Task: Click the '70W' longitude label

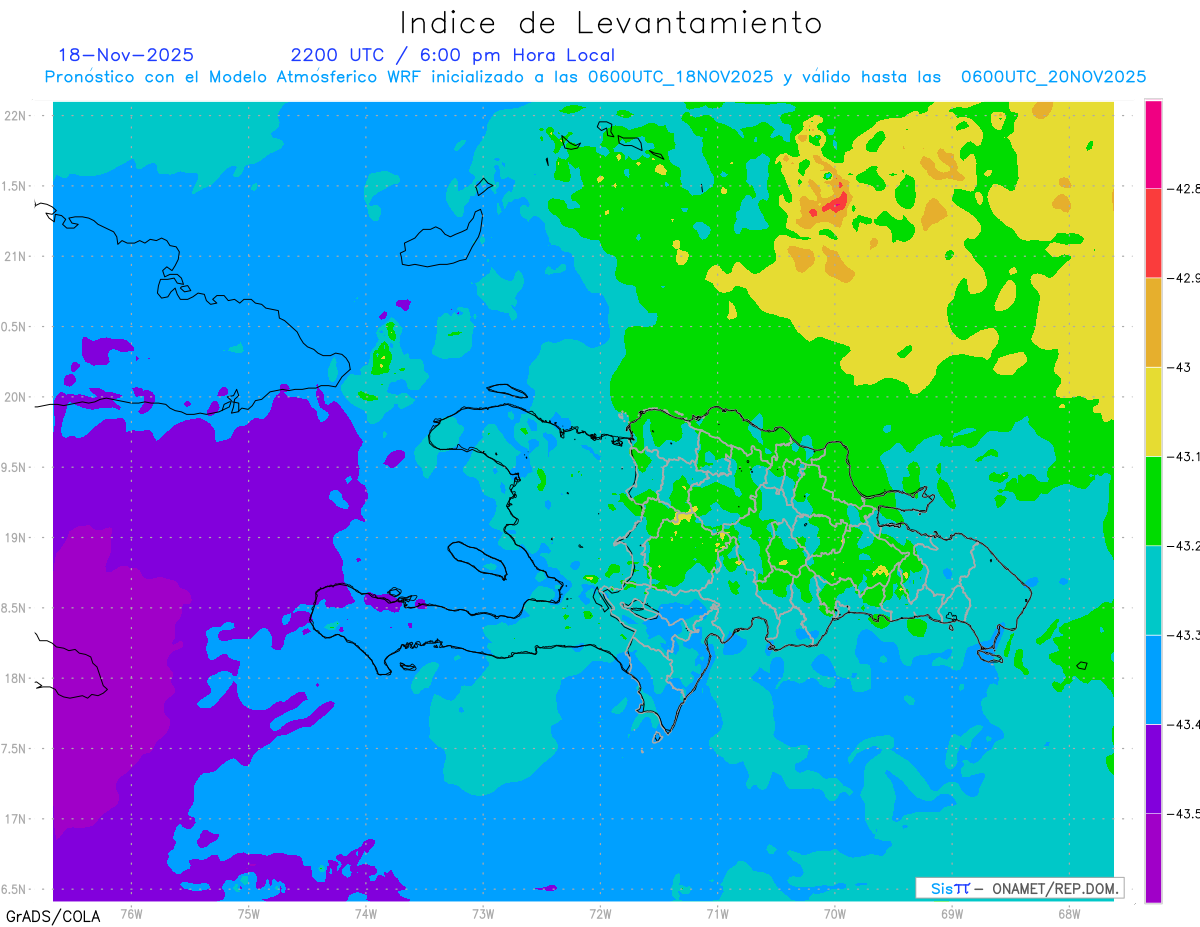Action: (834, 913)
